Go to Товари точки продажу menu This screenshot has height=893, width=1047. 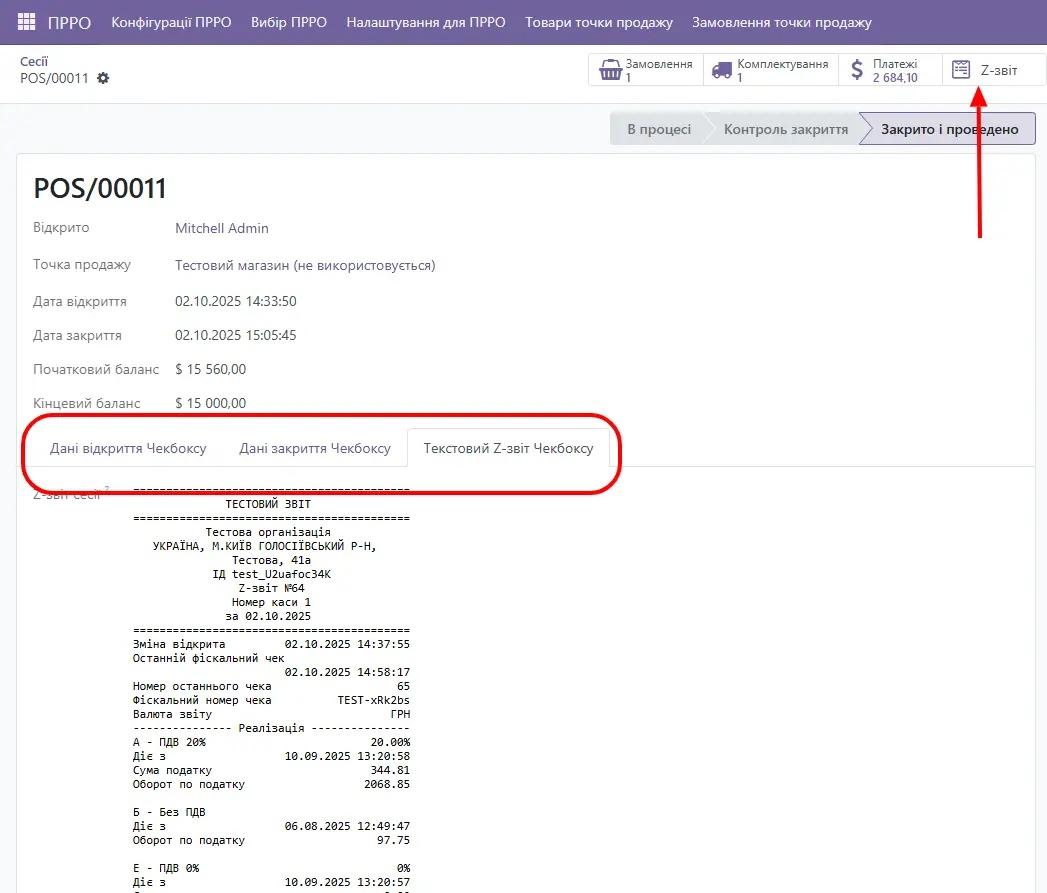[598, 22]
